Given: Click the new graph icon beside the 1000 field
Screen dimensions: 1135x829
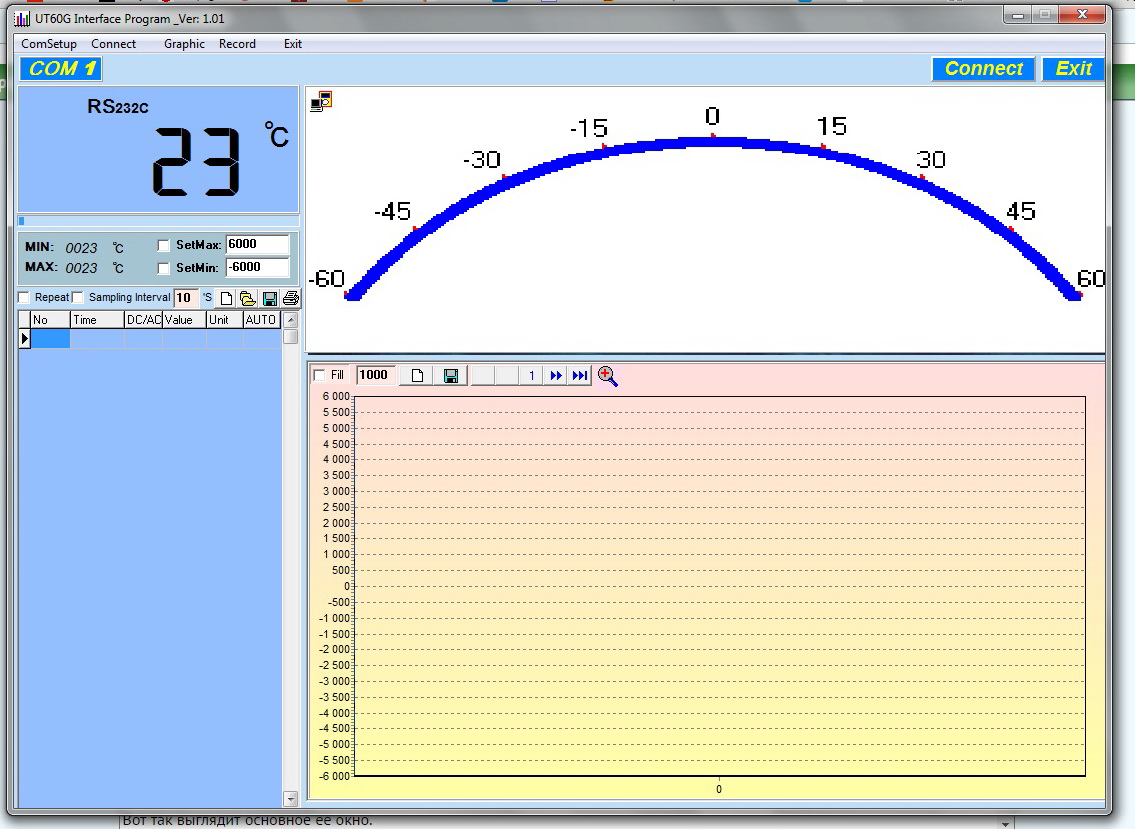Looking at the screenshot, I should [418, 376].
